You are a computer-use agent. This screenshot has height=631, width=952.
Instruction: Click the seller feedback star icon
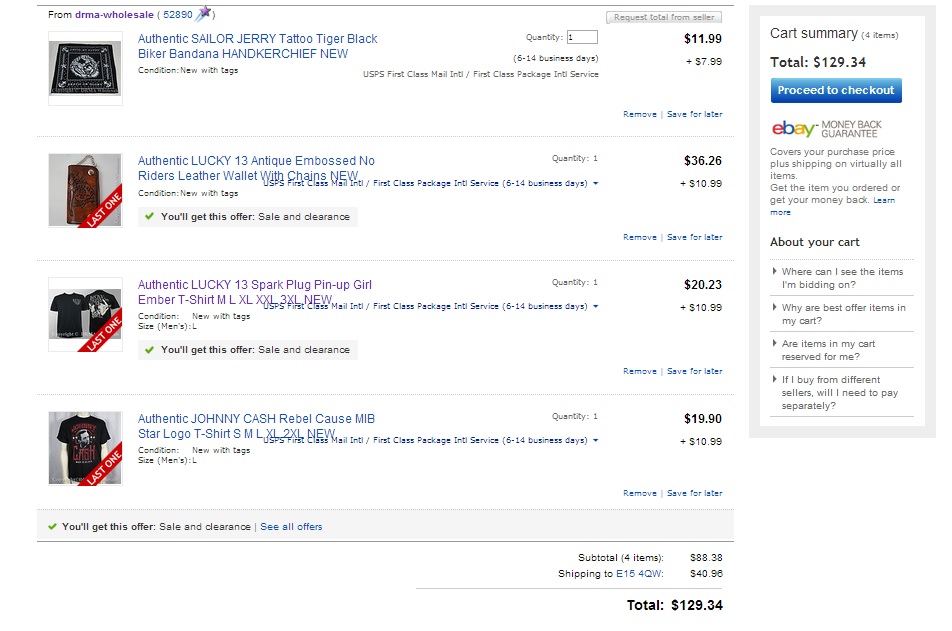click(x=204, y=14)
